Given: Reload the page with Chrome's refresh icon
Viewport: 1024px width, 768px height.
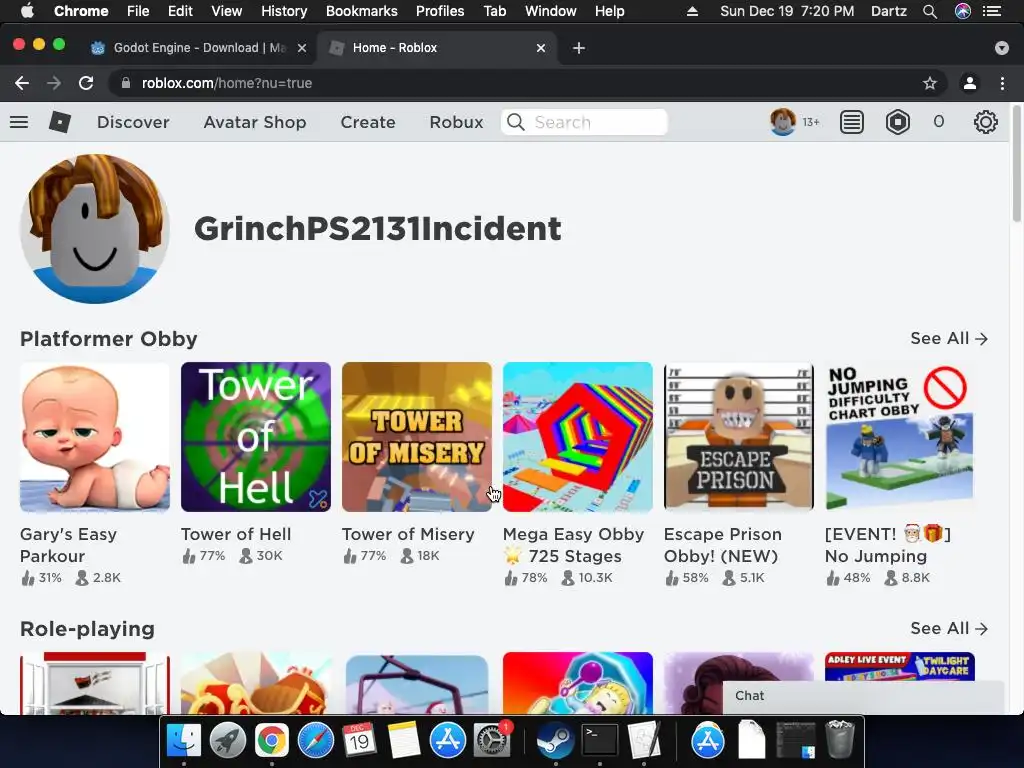Looking at the screenshot, I should click(86, 83).
